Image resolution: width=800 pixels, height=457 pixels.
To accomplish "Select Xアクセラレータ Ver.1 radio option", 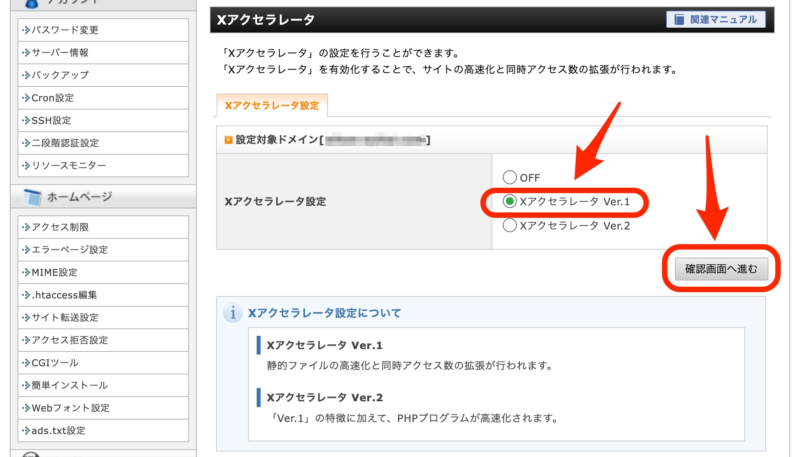I will pos(510,201).
